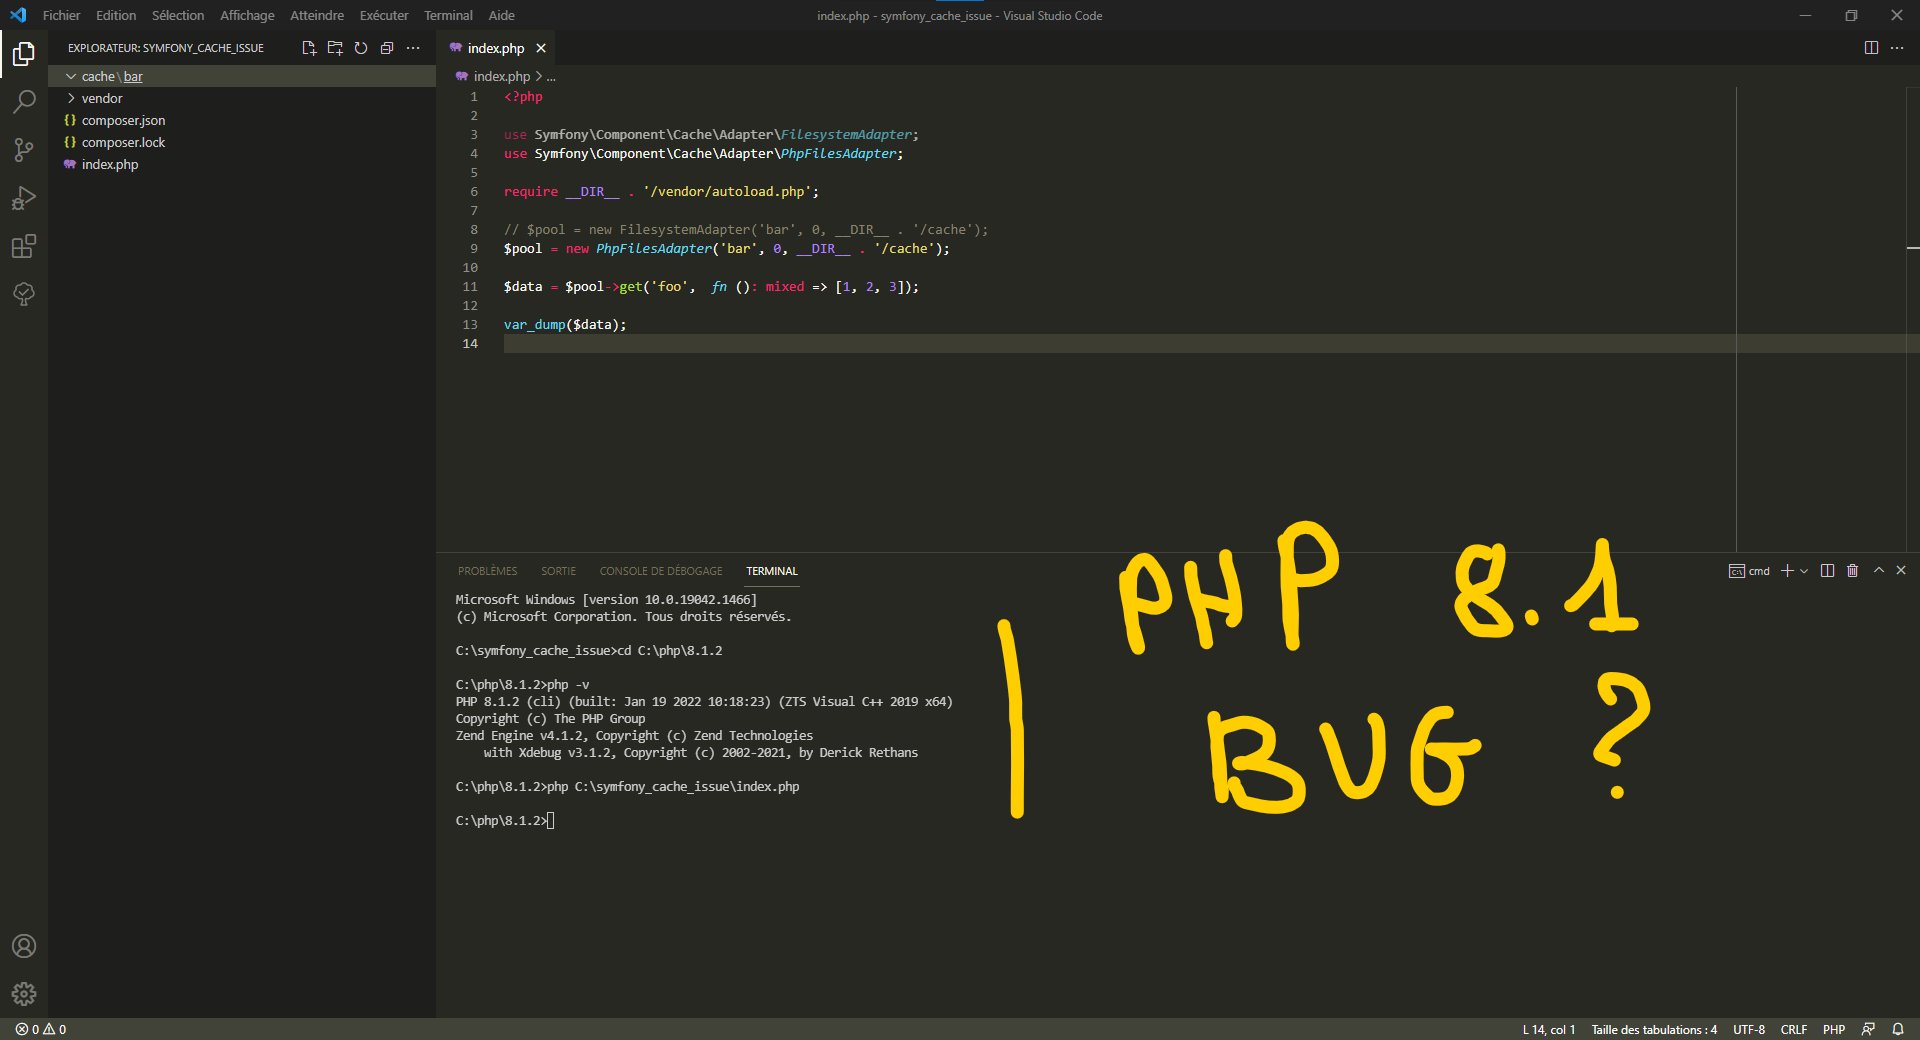Viewport: 1920px width, 1040px height.
Task: Maximize the terminal panel size
Action: [x=1879, y=570]
